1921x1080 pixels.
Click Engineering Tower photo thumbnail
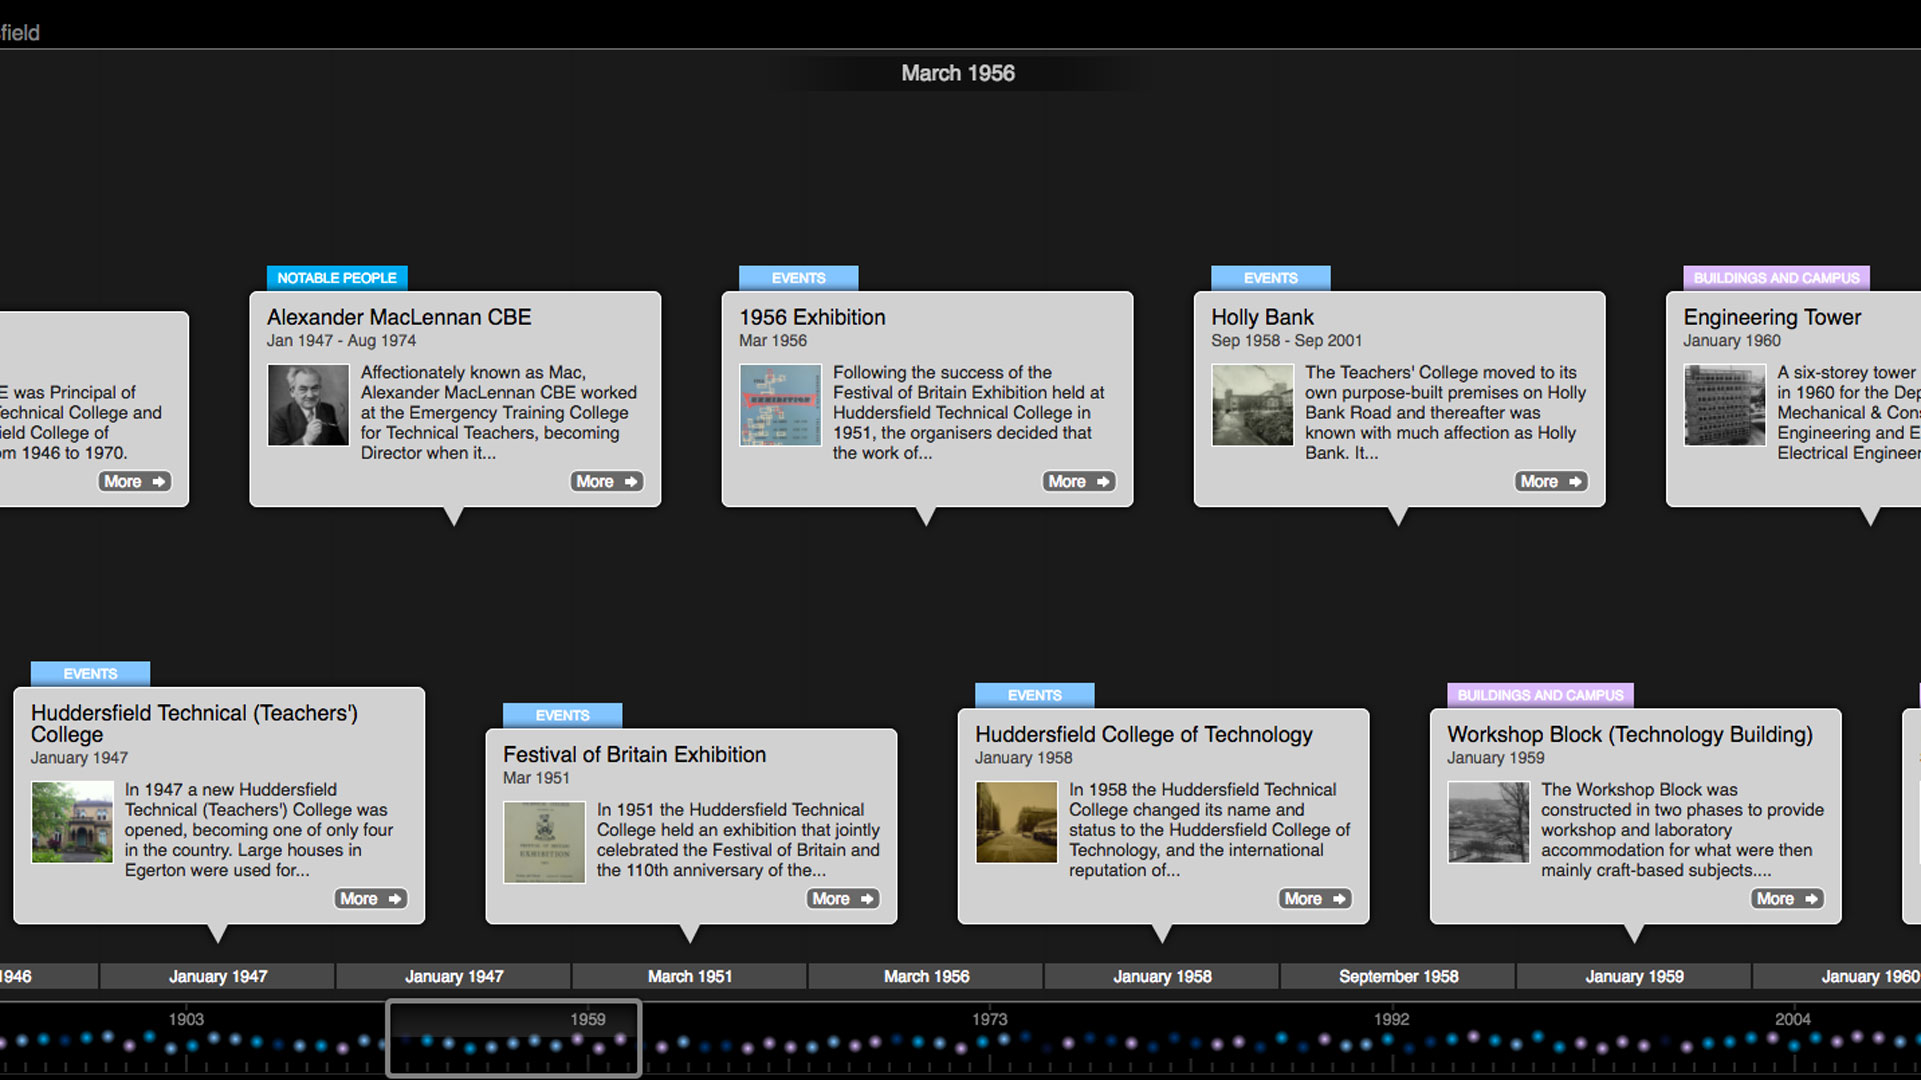(x=1724, y=405)
